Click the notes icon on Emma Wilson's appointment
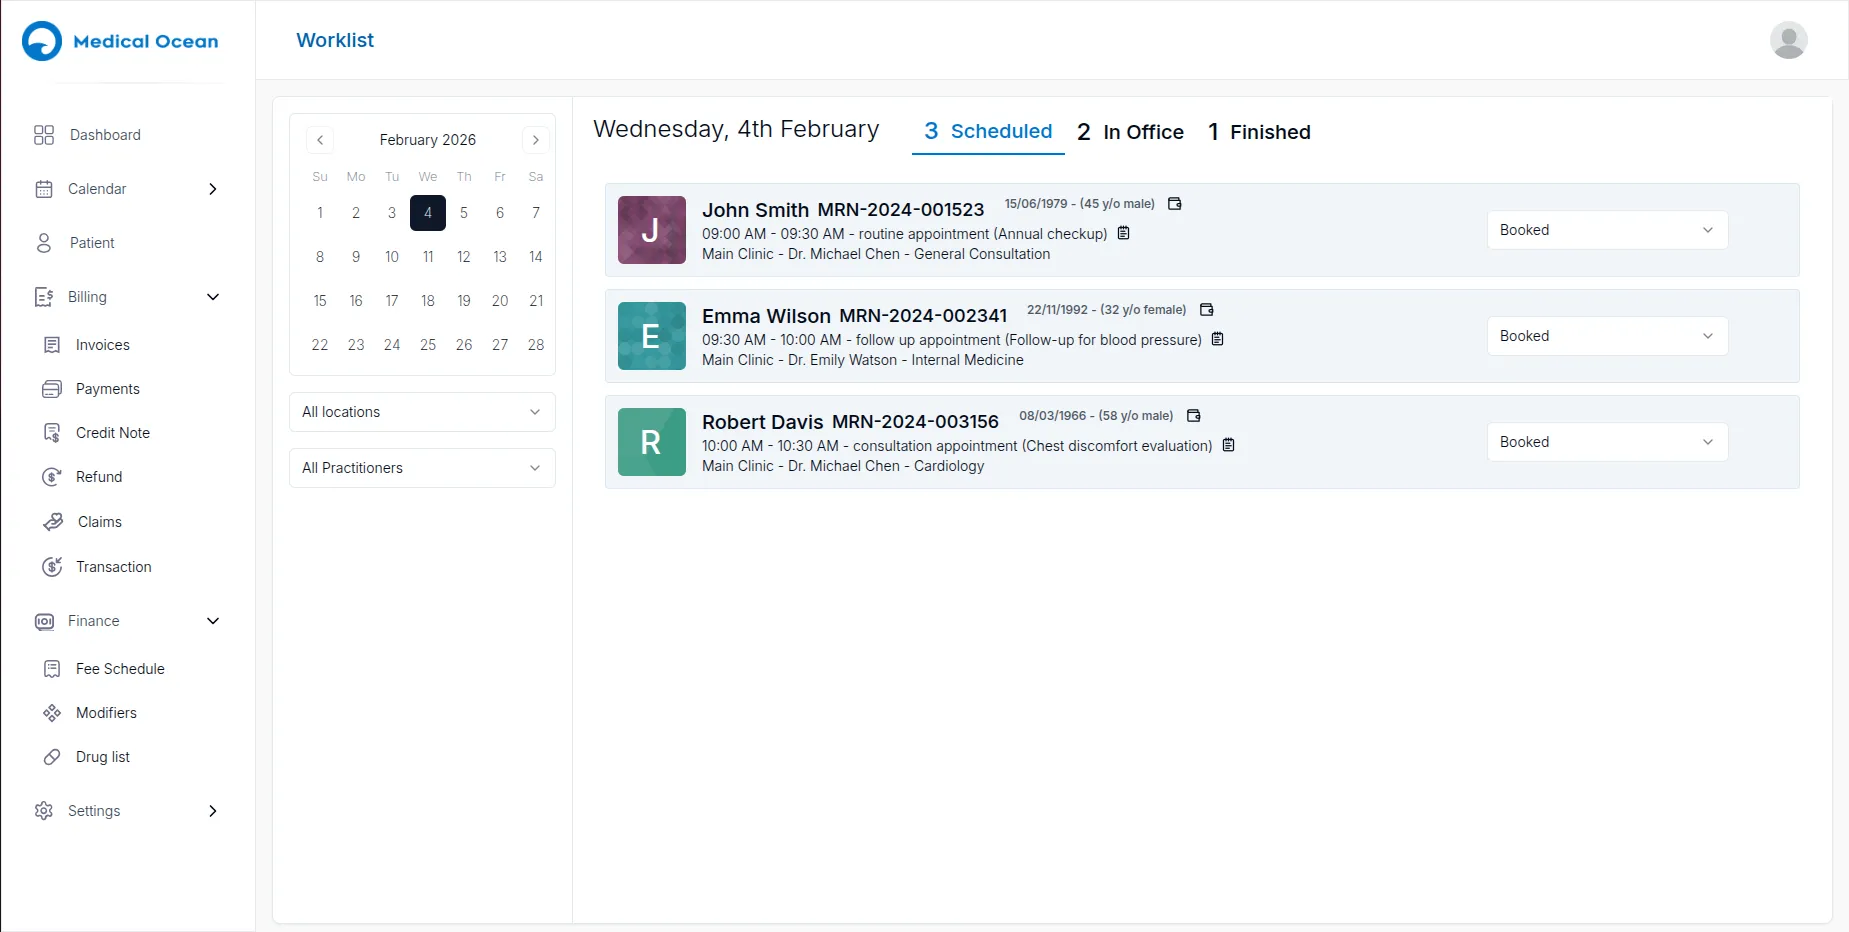Image resolution: width=1849 pixels, height=932 pixels. [1217, 339]
